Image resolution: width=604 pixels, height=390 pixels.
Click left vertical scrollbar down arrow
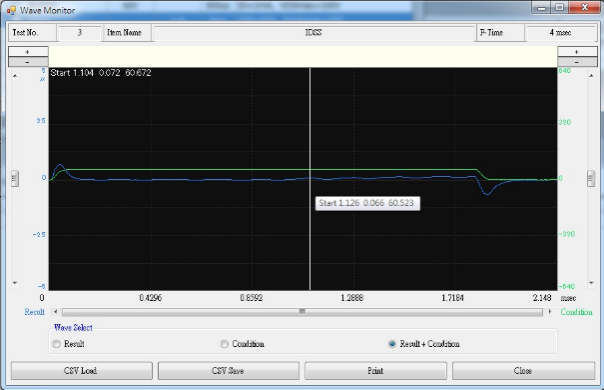coord(15,283)
